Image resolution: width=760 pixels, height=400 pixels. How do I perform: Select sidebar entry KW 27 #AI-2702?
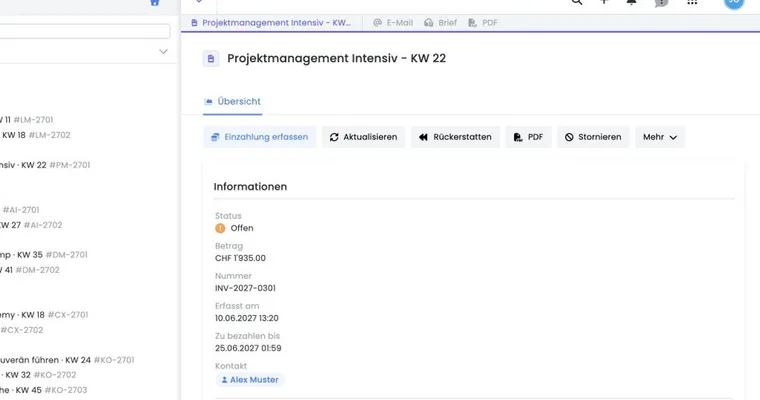(x=31, y=225)
